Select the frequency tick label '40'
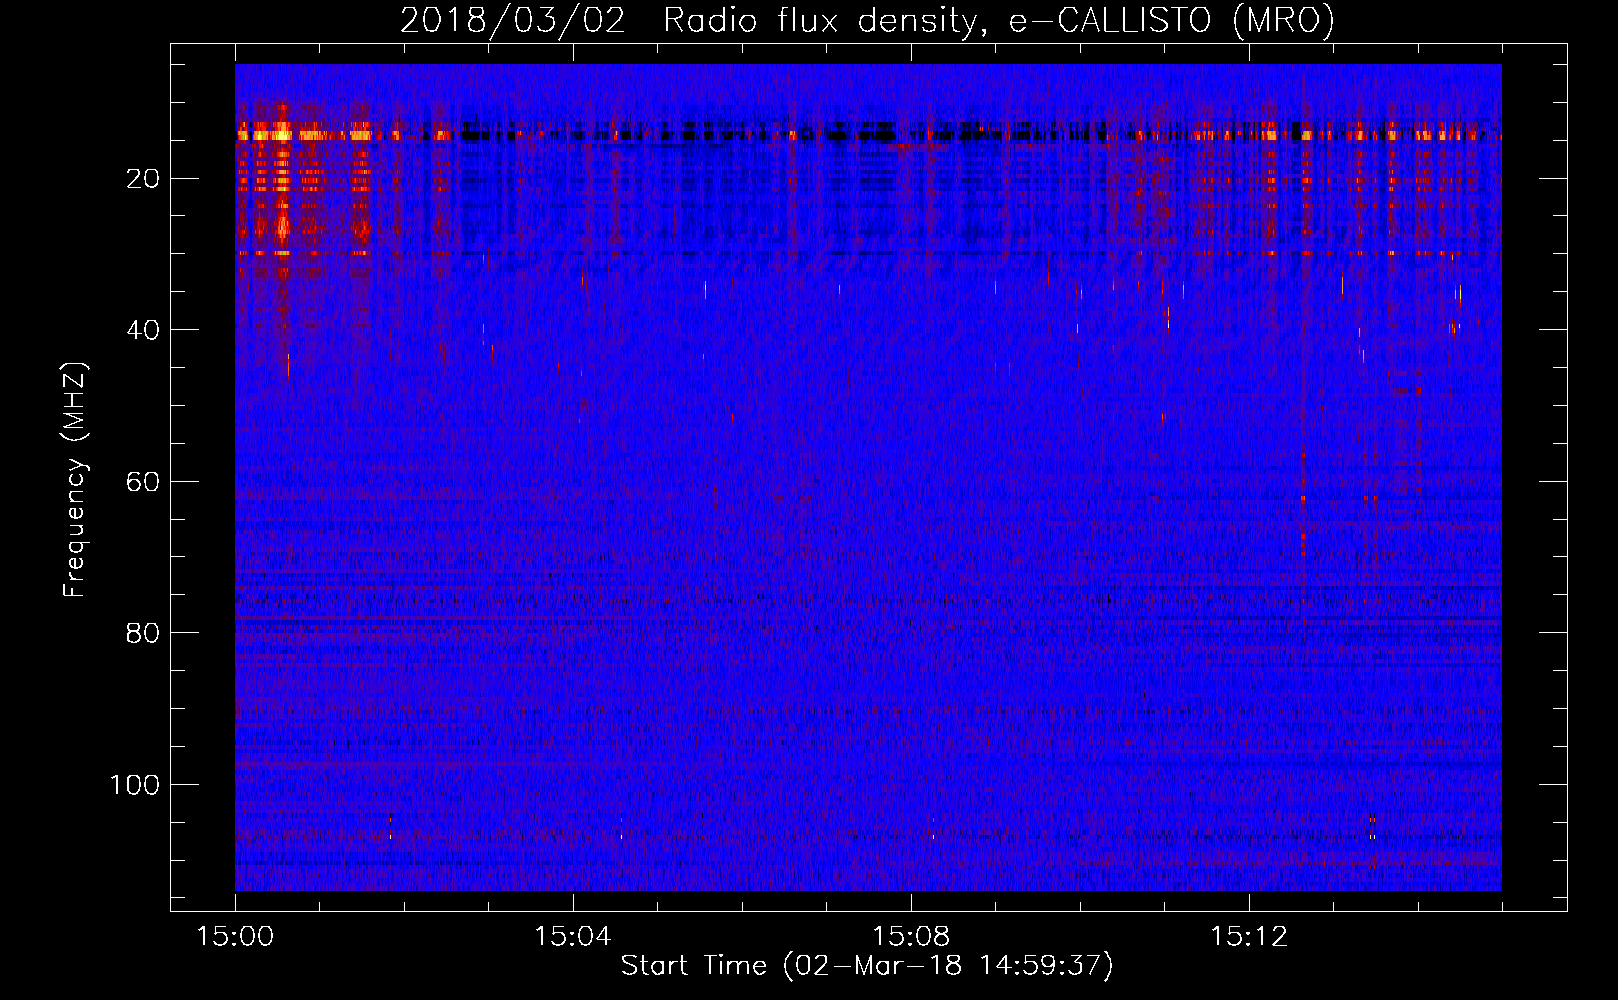This screenshot has width=1618, height=1000. pyautogui.click(x=143, y=330)
